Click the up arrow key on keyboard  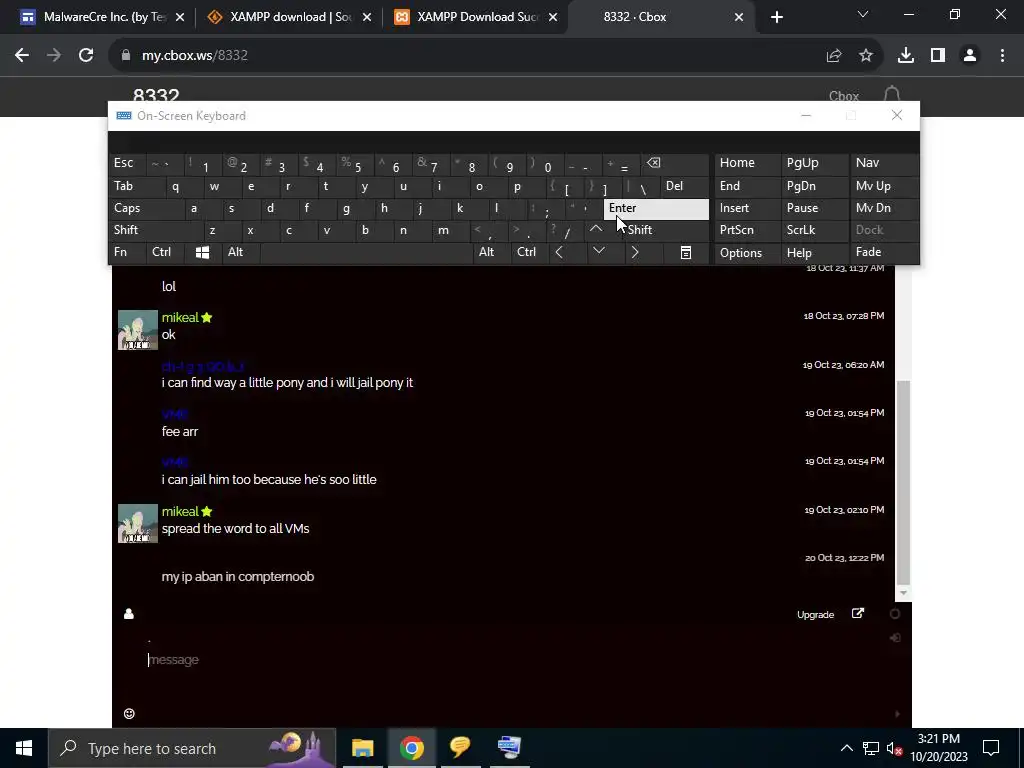pyautogui.click(x=596, y=230)
